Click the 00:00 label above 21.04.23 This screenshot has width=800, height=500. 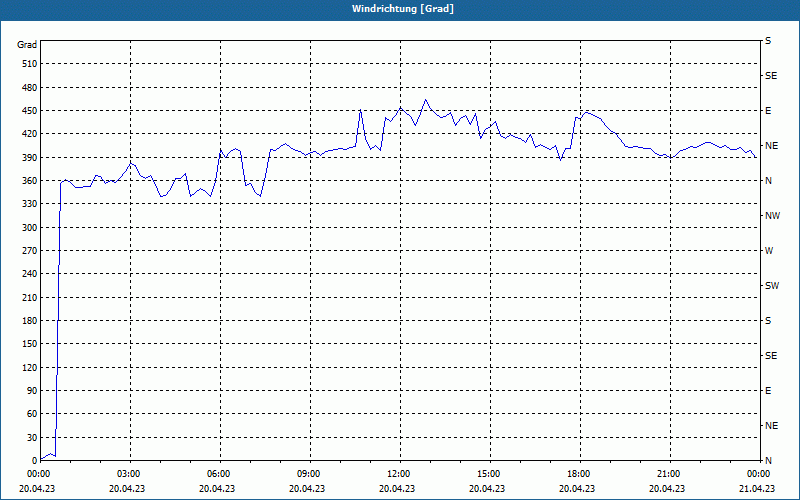click(x=757, y=474)
